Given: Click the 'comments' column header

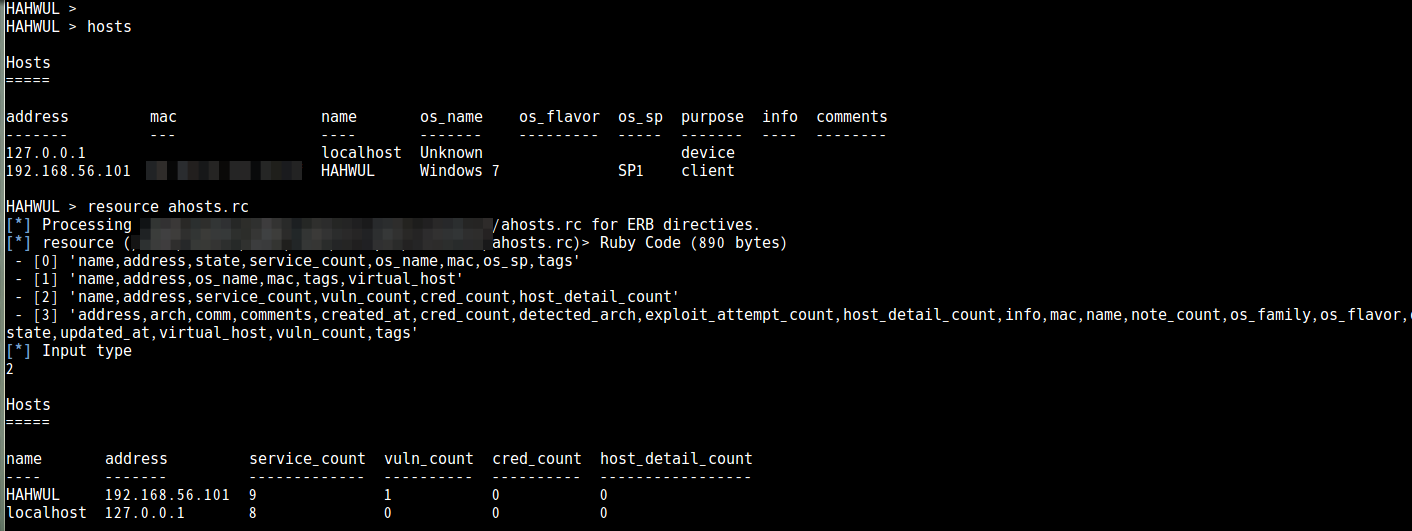Looking at the screenshot, I should click(852, 117).
